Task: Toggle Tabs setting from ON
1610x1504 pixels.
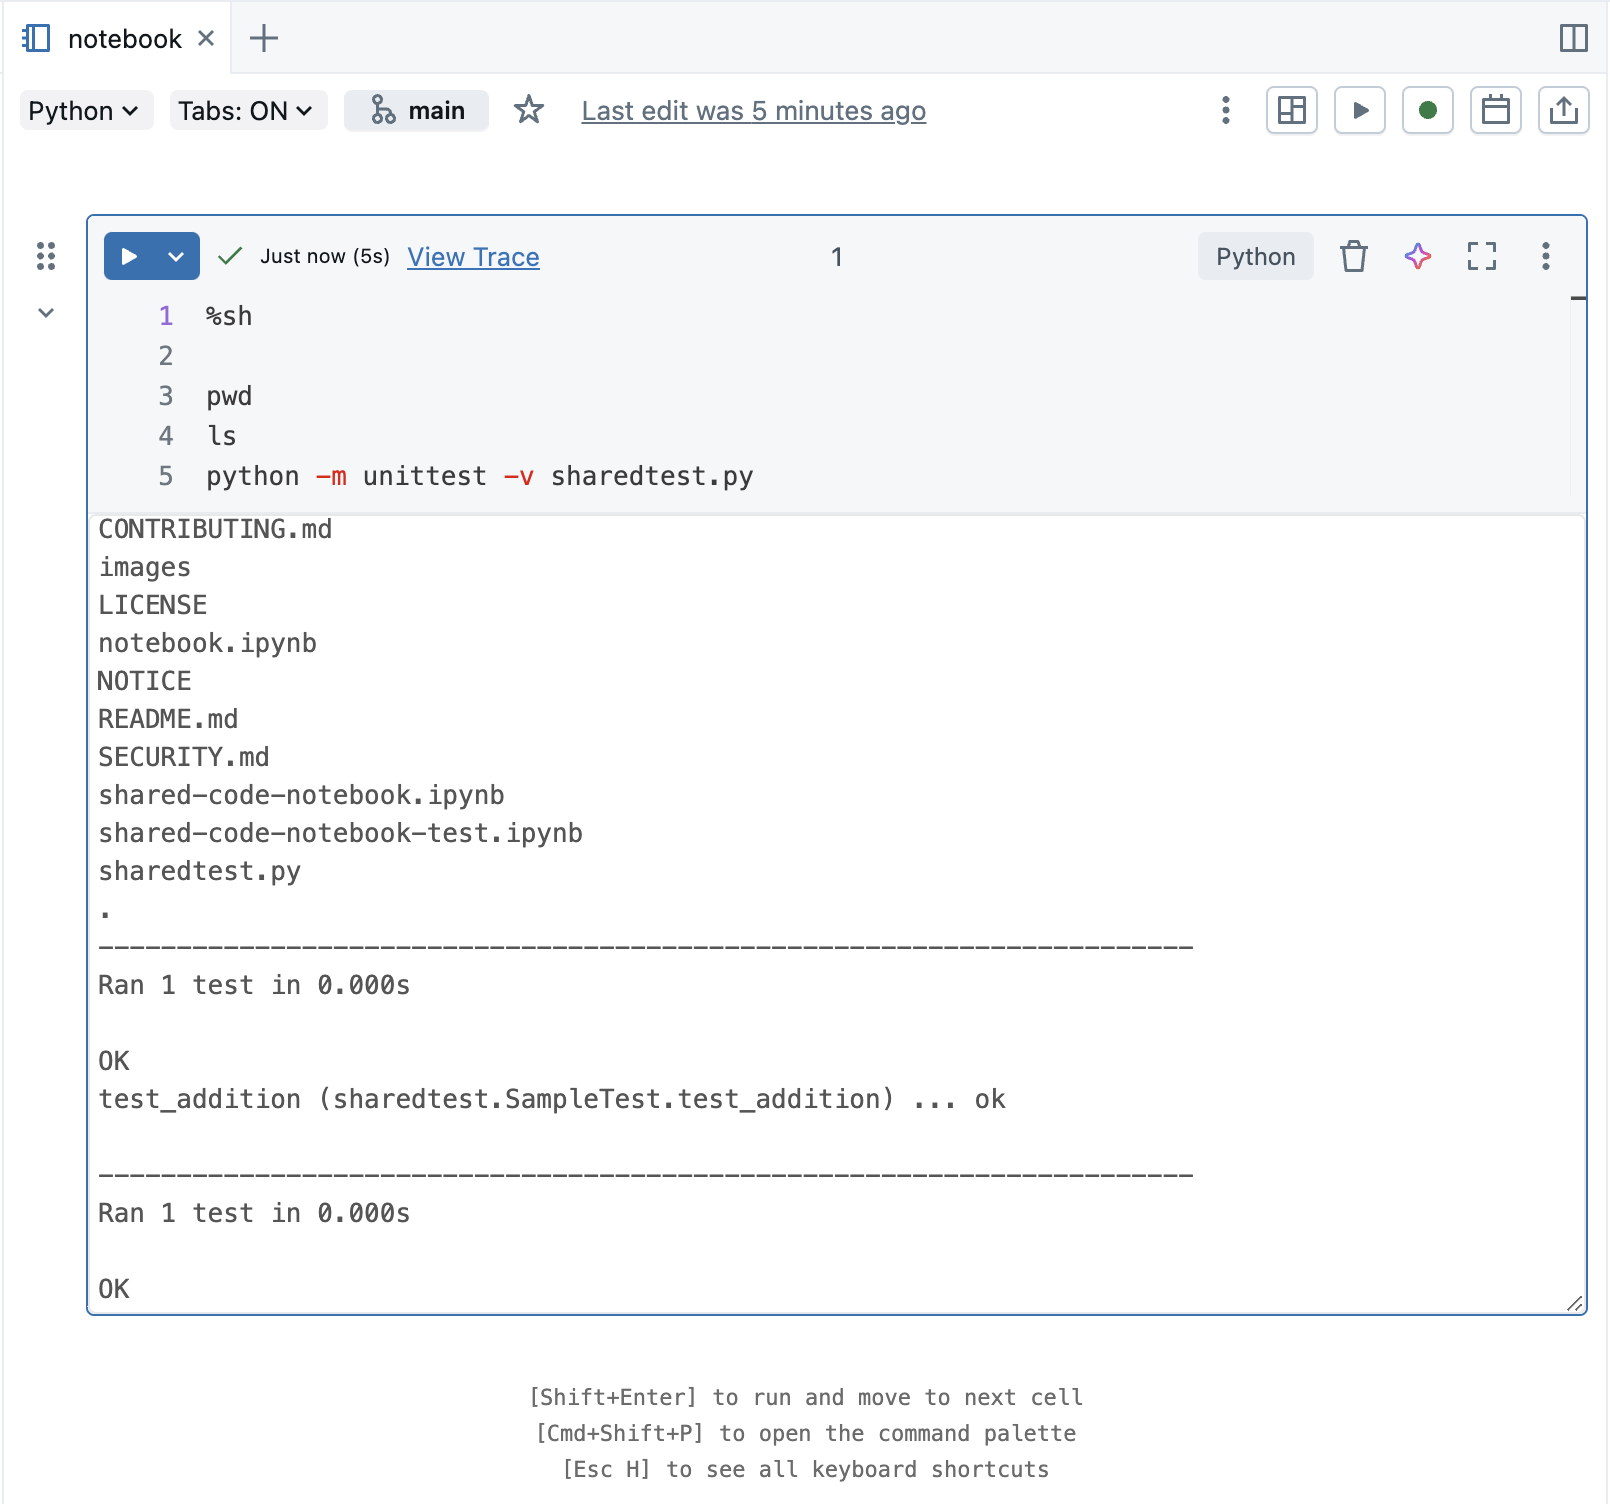Action: 247,111
